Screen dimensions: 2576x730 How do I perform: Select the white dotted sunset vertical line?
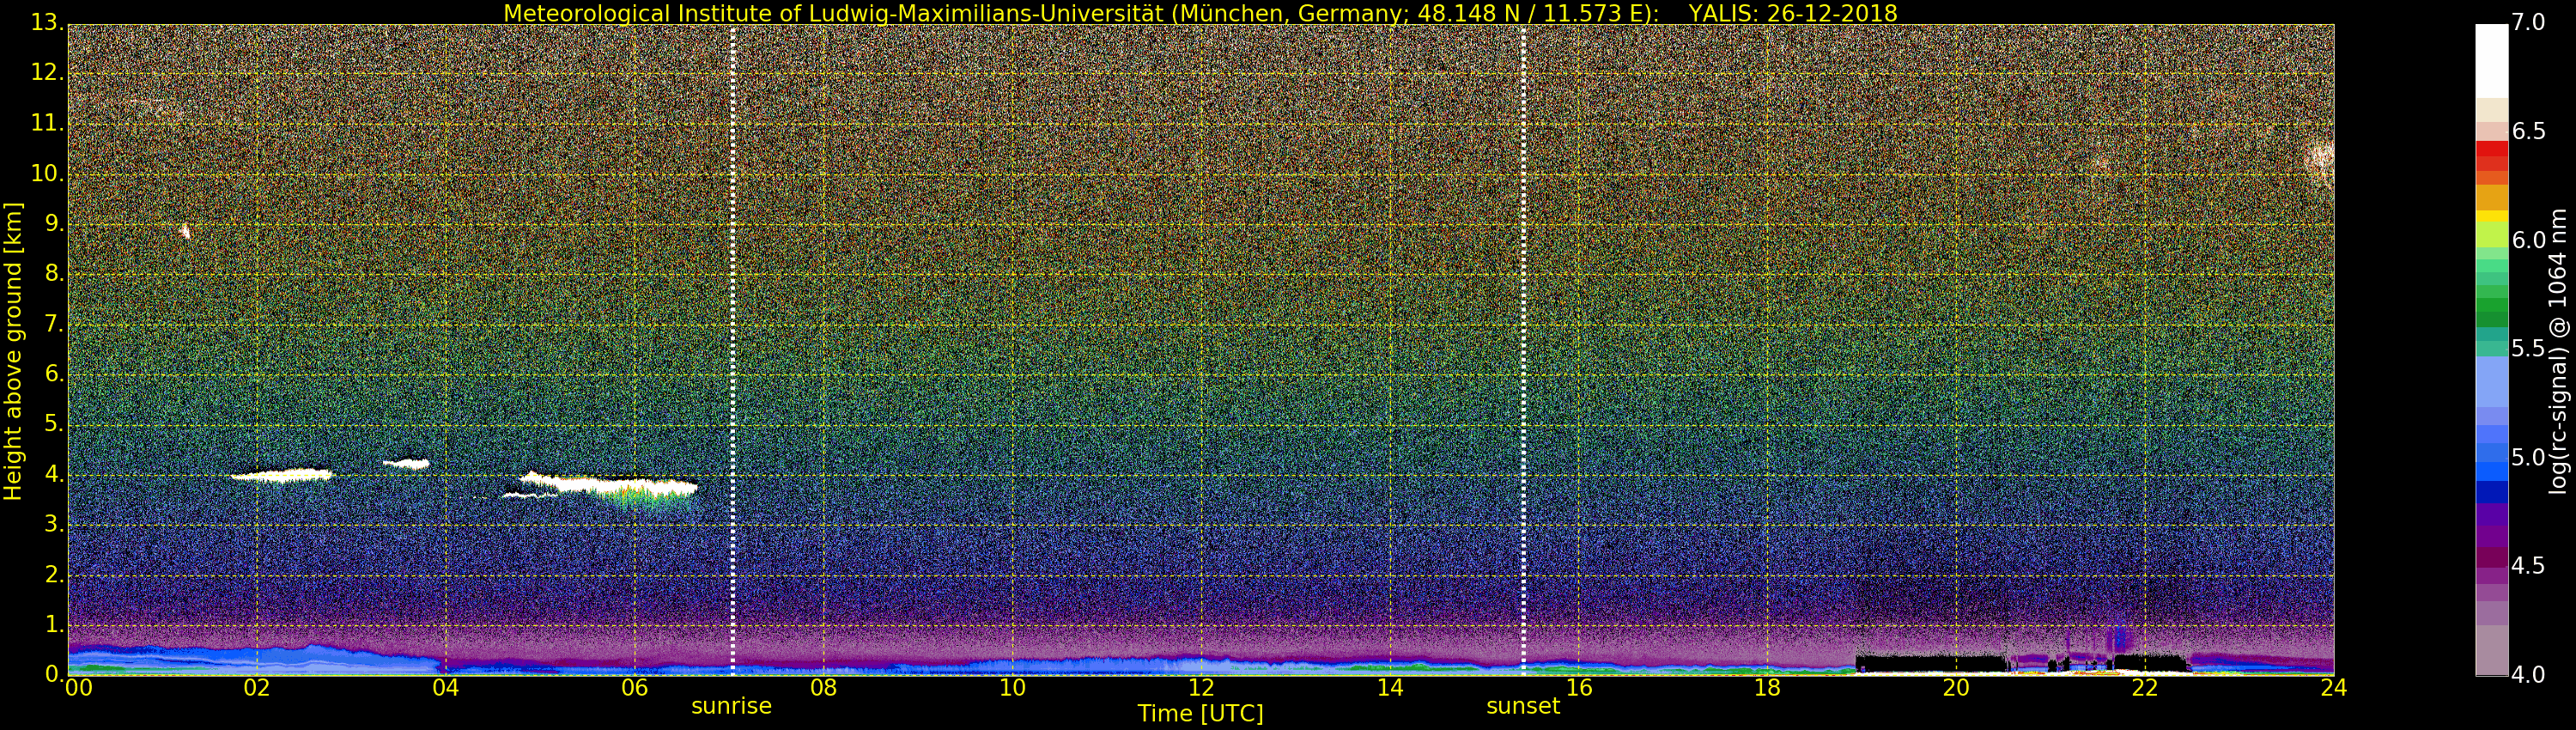point(1523,349)
